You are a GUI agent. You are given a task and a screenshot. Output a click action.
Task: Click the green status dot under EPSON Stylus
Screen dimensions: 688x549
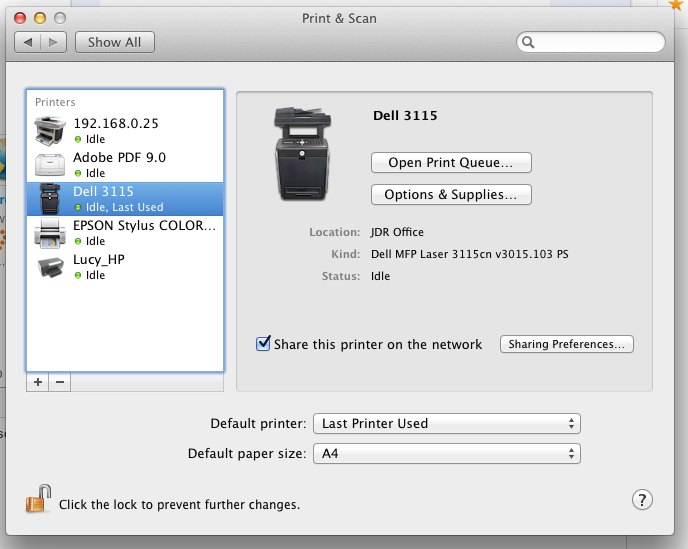point(78,241)
